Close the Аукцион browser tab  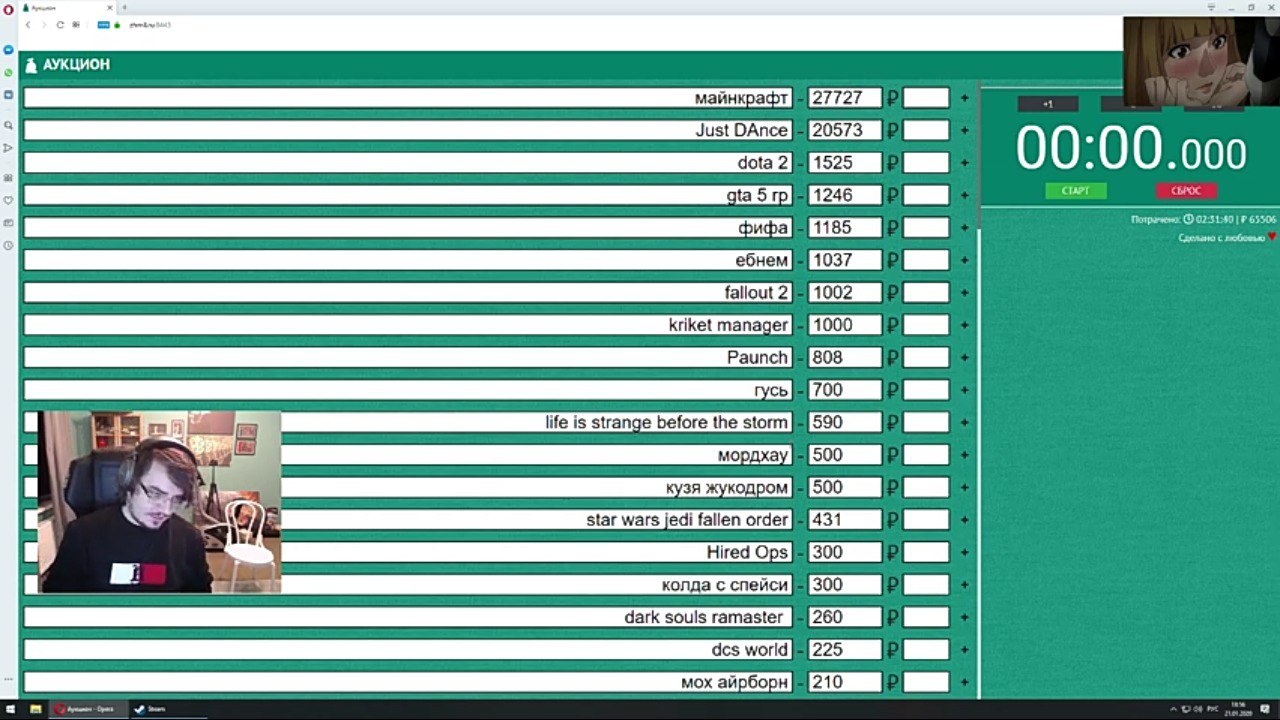[x=109, y=7]
